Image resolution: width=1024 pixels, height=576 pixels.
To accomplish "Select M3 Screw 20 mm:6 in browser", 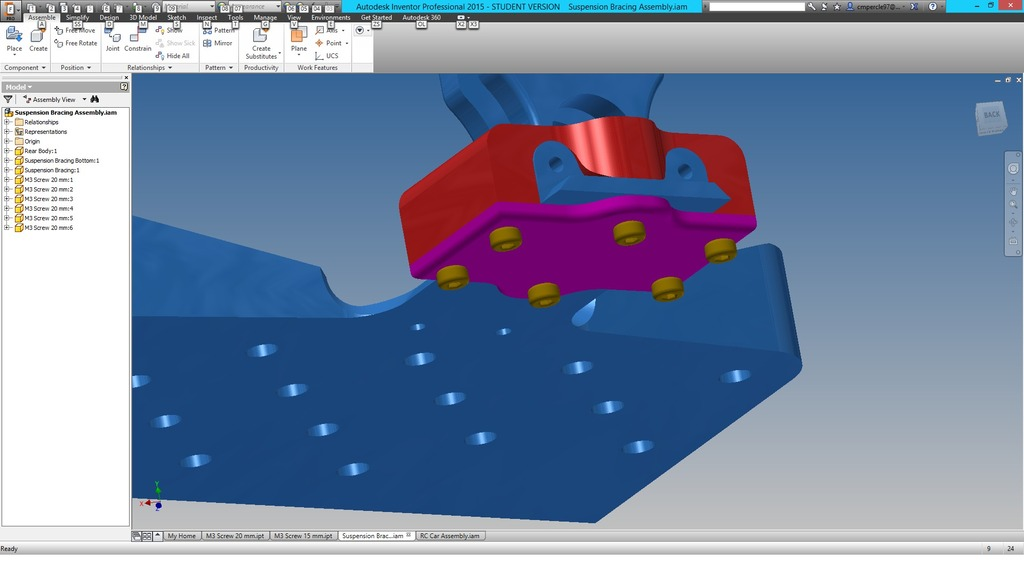I will pyautogui.click(x=48, y=228).
